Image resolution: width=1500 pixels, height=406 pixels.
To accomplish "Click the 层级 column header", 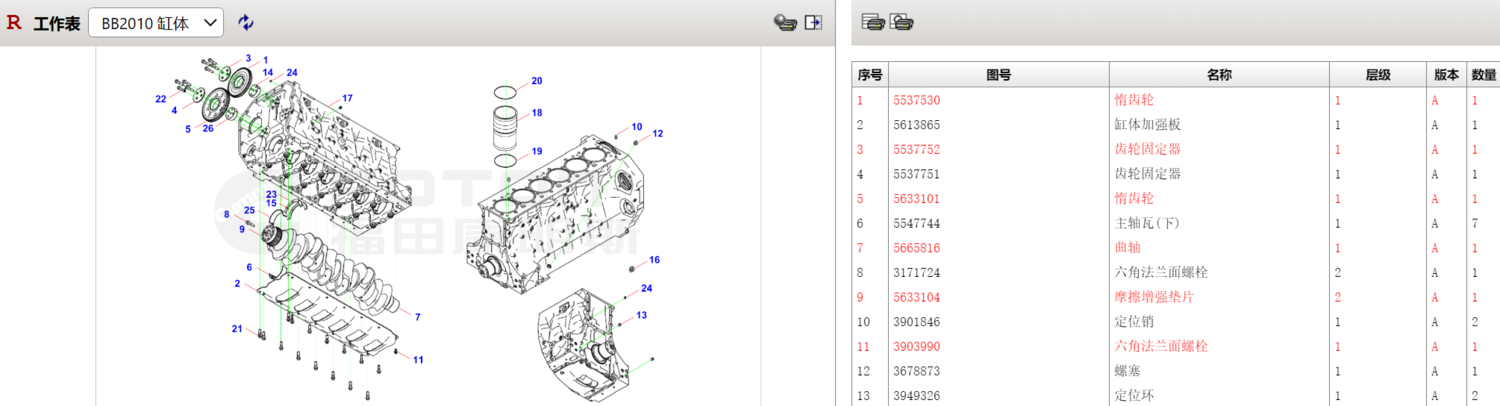I will pos(1378,75).
